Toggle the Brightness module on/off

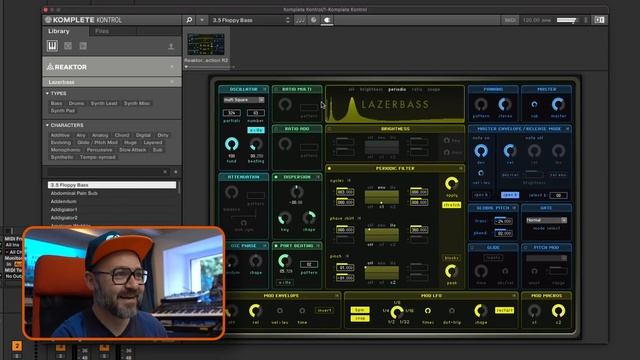329,129
